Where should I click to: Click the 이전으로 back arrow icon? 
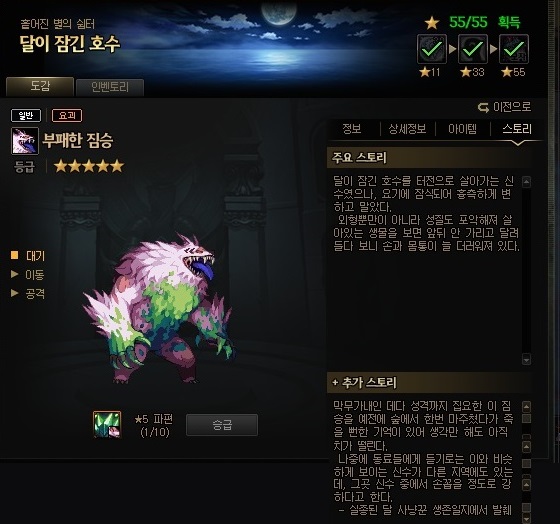[x=484, y=107]
